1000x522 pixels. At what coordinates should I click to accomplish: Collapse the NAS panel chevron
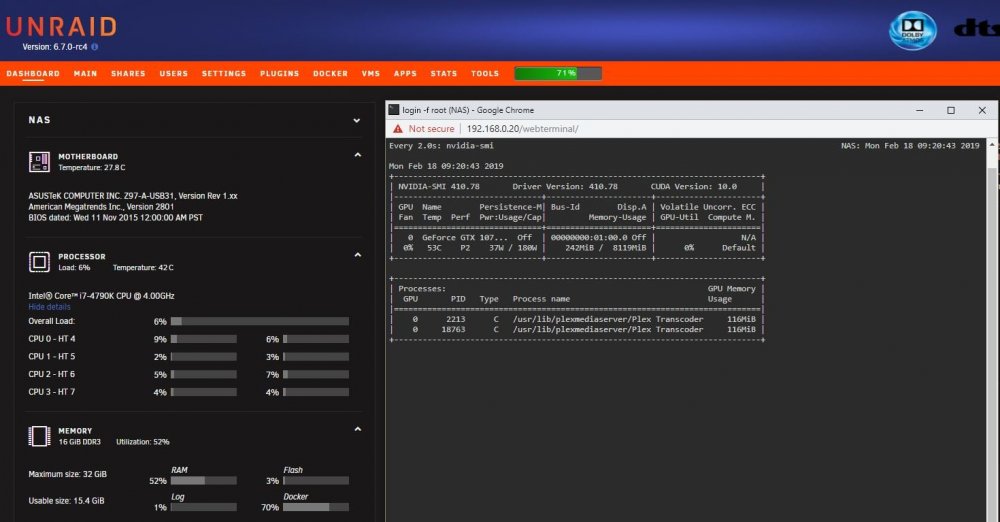(x=357, y=120)
